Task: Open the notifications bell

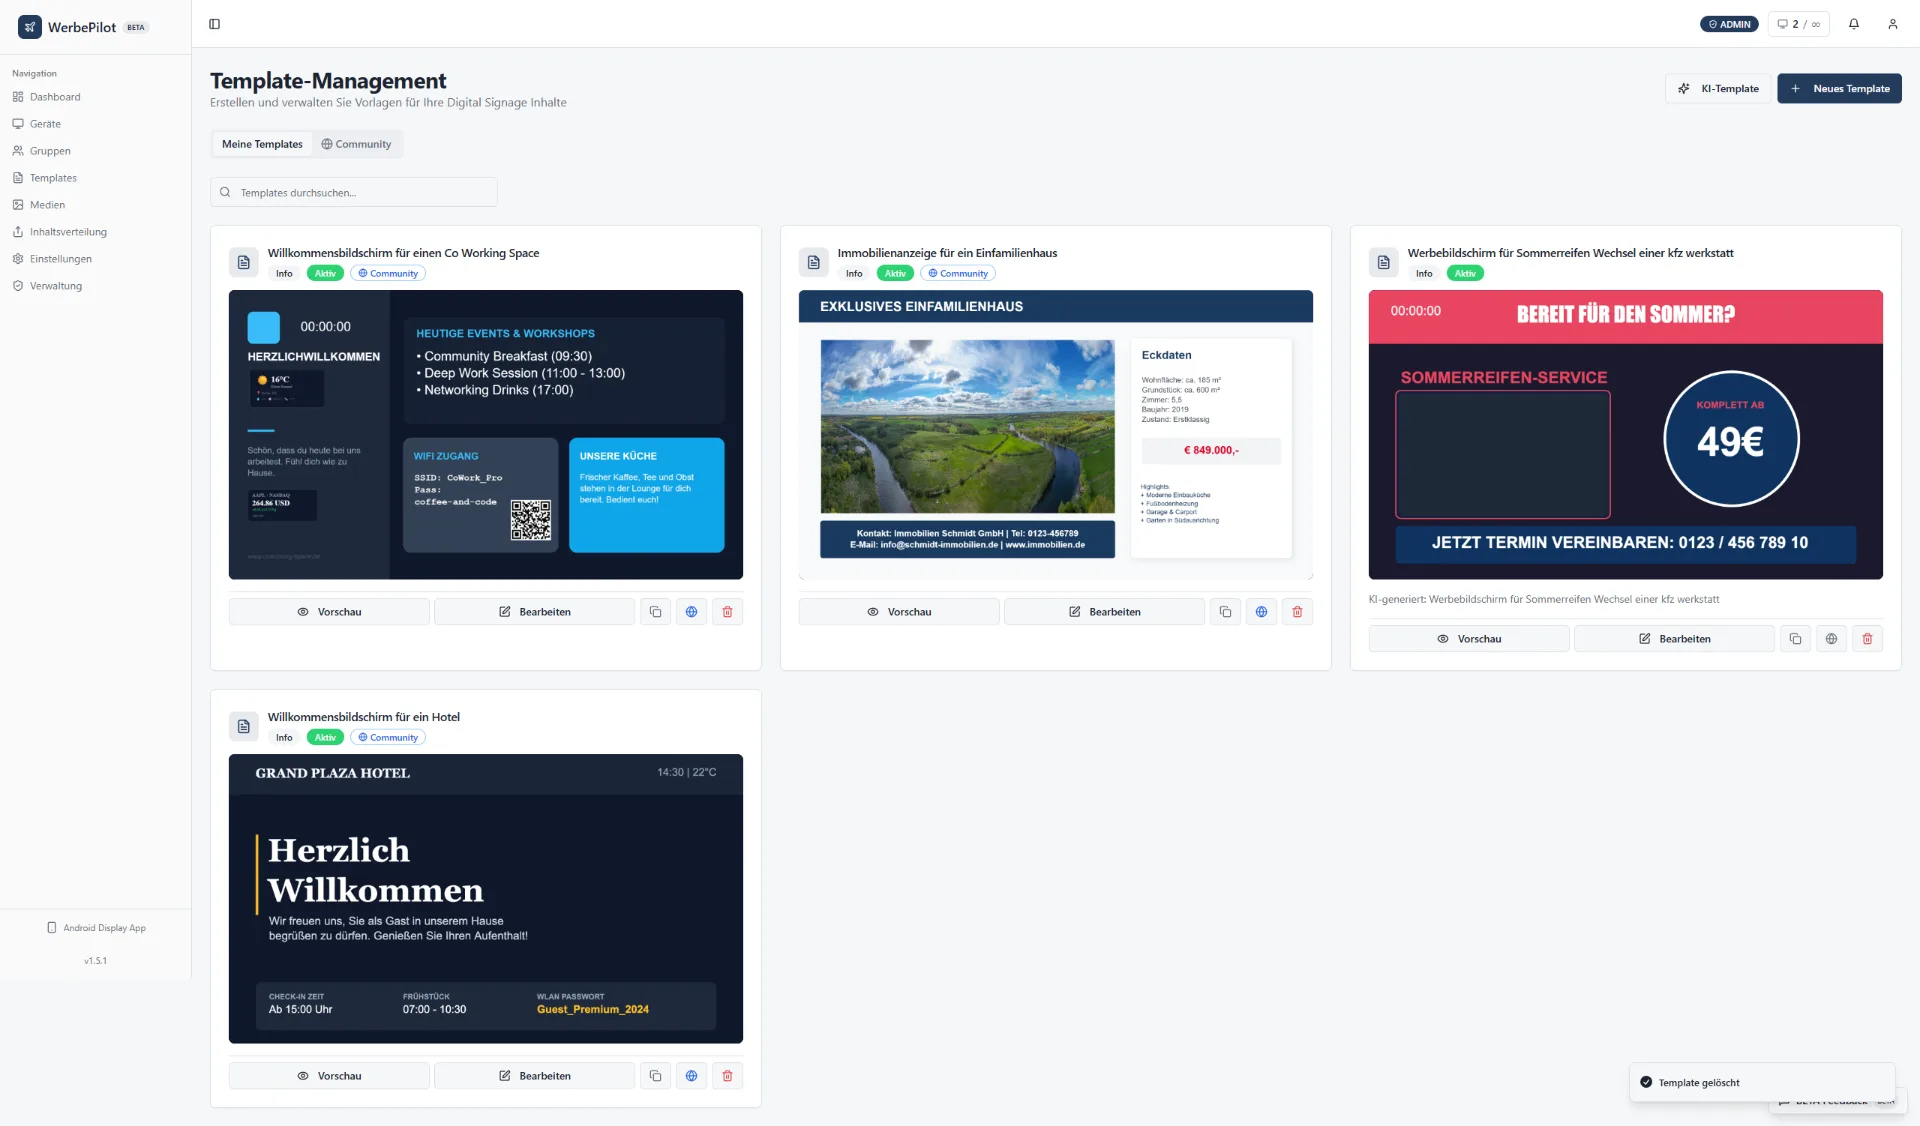Action: click(1854, 24)
